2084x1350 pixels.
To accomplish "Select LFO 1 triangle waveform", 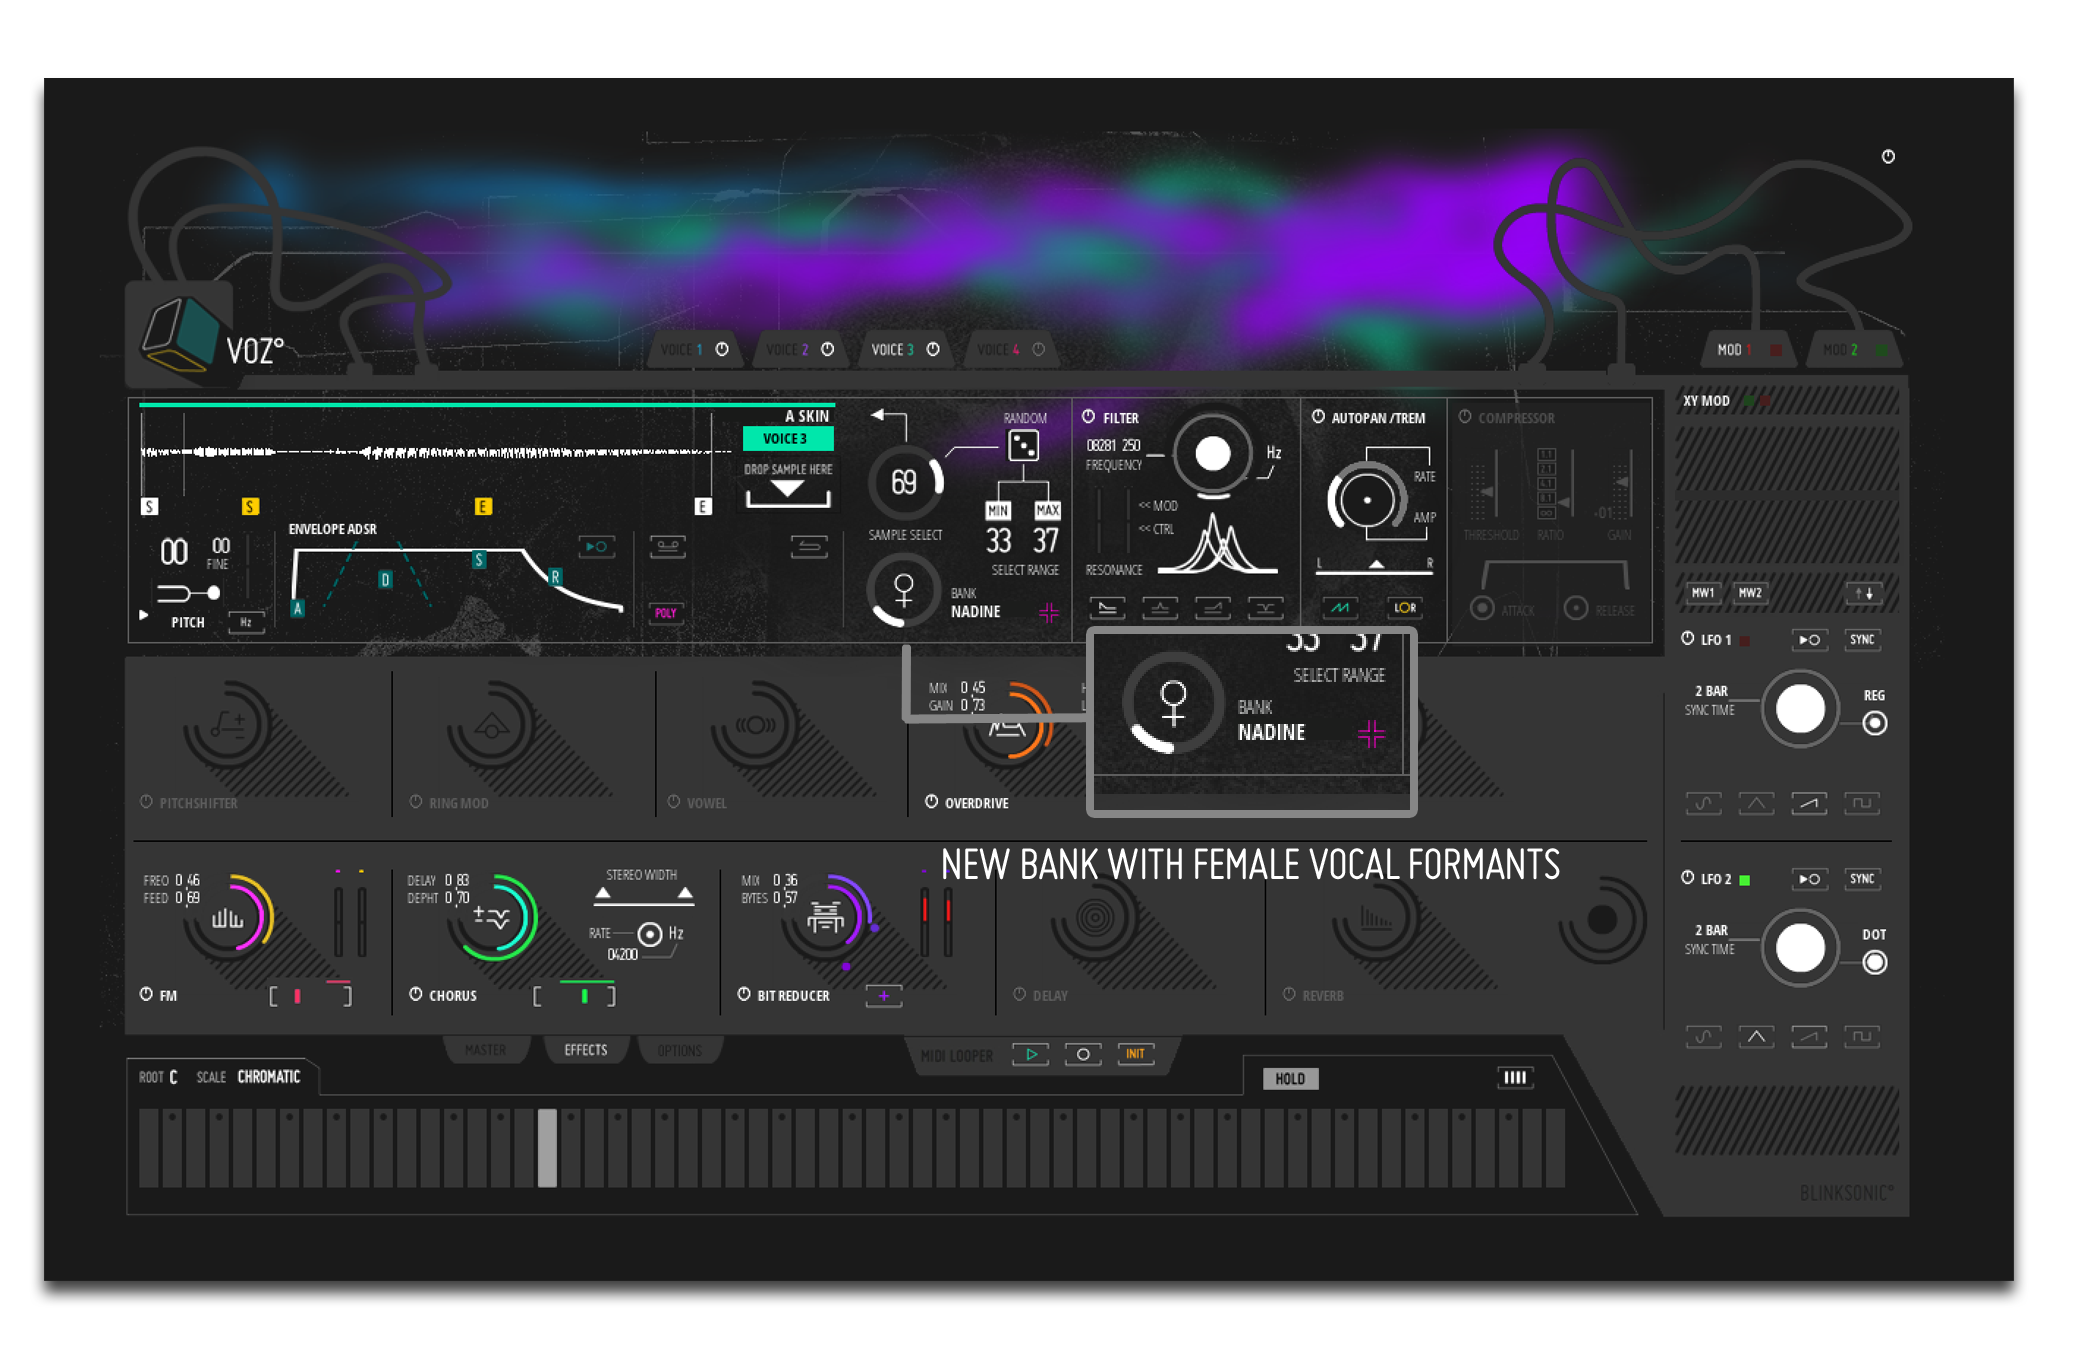I will (1756, 803).
